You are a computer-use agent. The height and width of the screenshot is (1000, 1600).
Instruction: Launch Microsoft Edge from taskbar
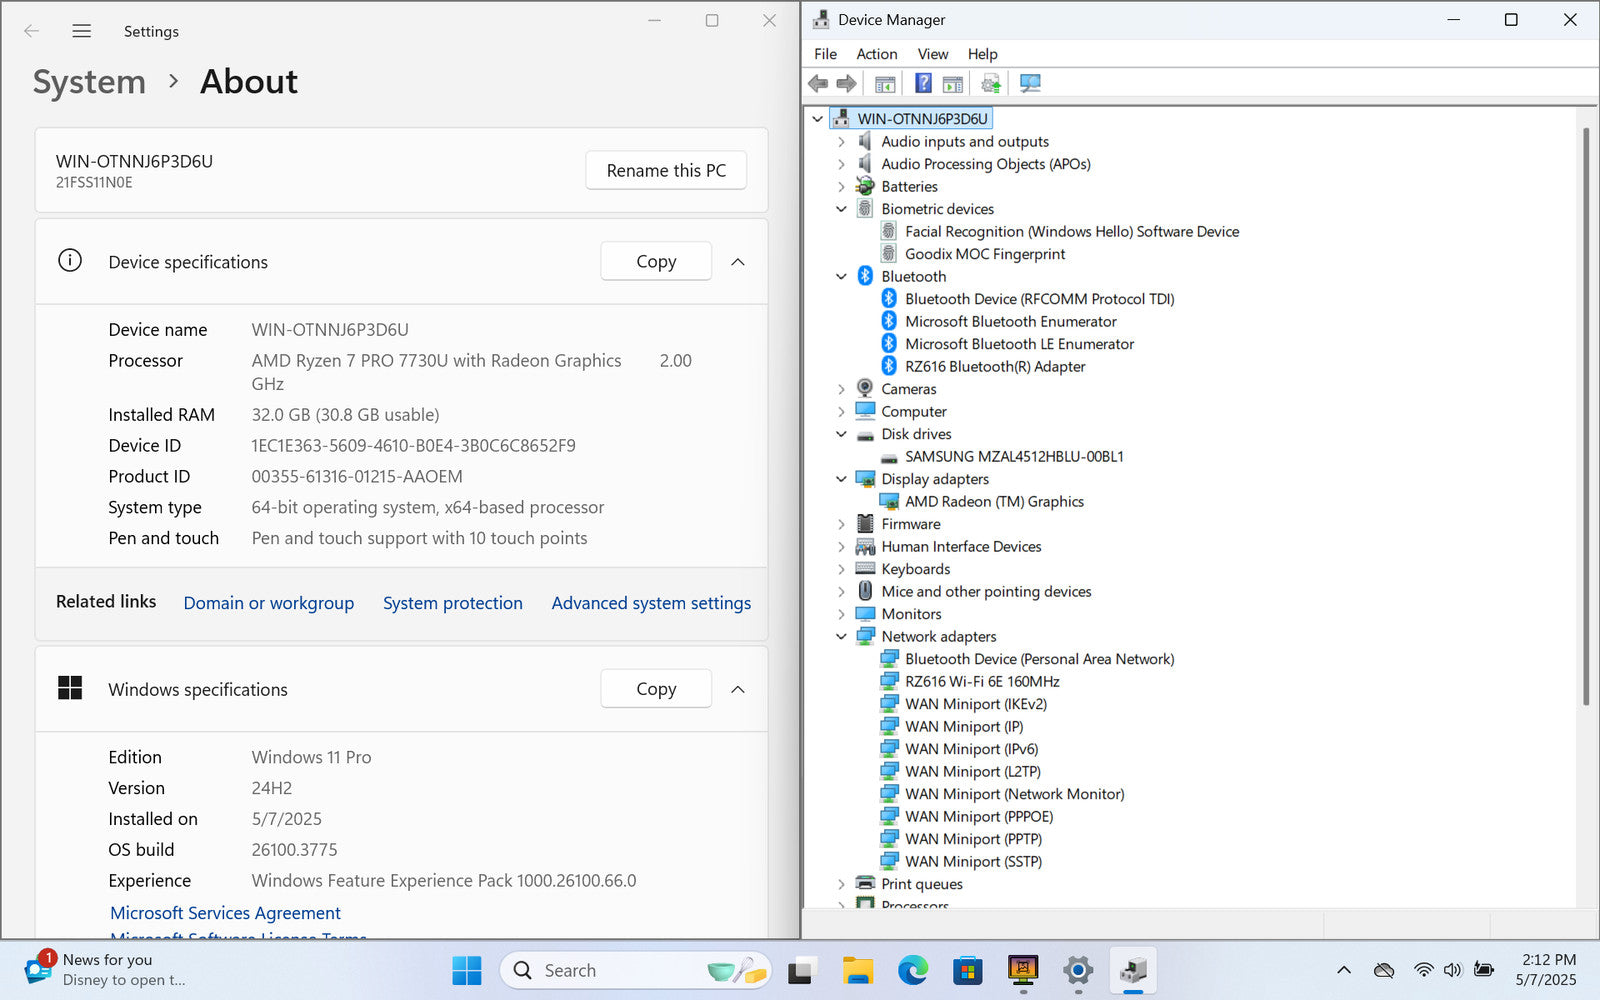913,970
